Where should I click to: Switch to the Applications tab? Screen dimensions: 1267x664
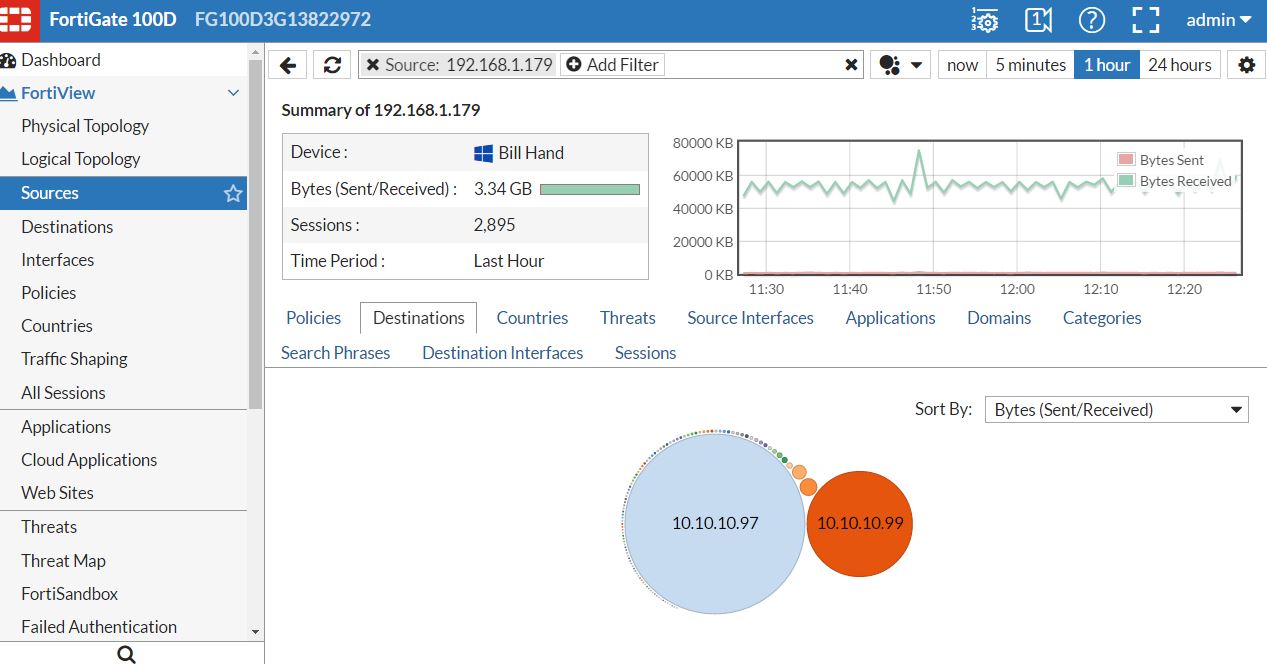(890, 318)
